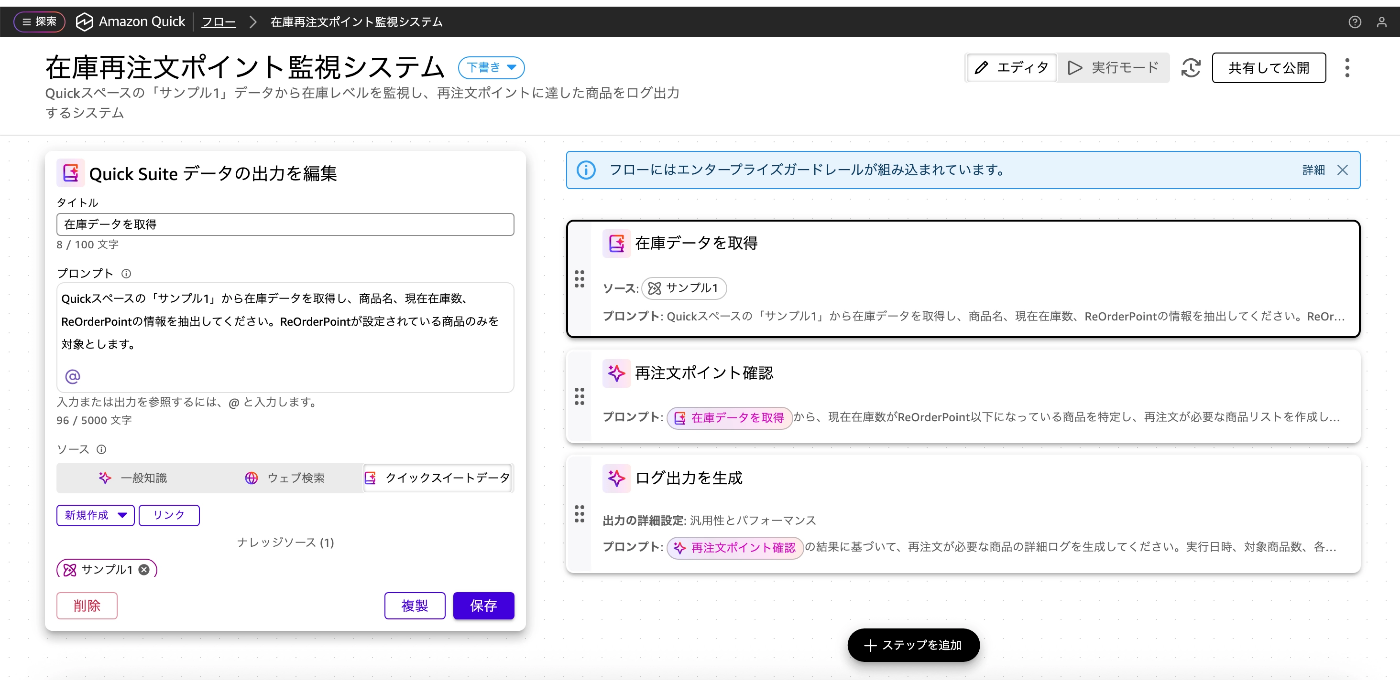
Task: Click the help question mark icon
Action: click(1355, 21)
